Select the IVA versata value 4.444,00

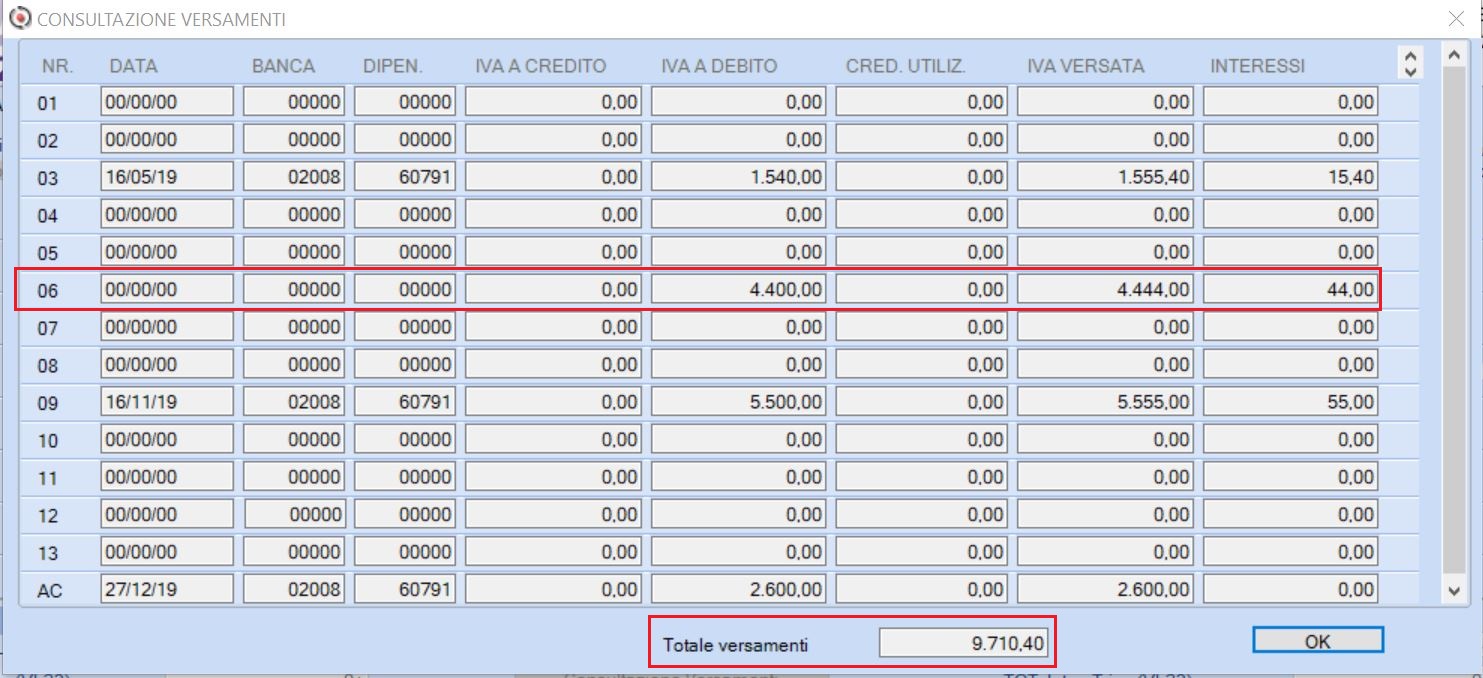(1106, 290)
